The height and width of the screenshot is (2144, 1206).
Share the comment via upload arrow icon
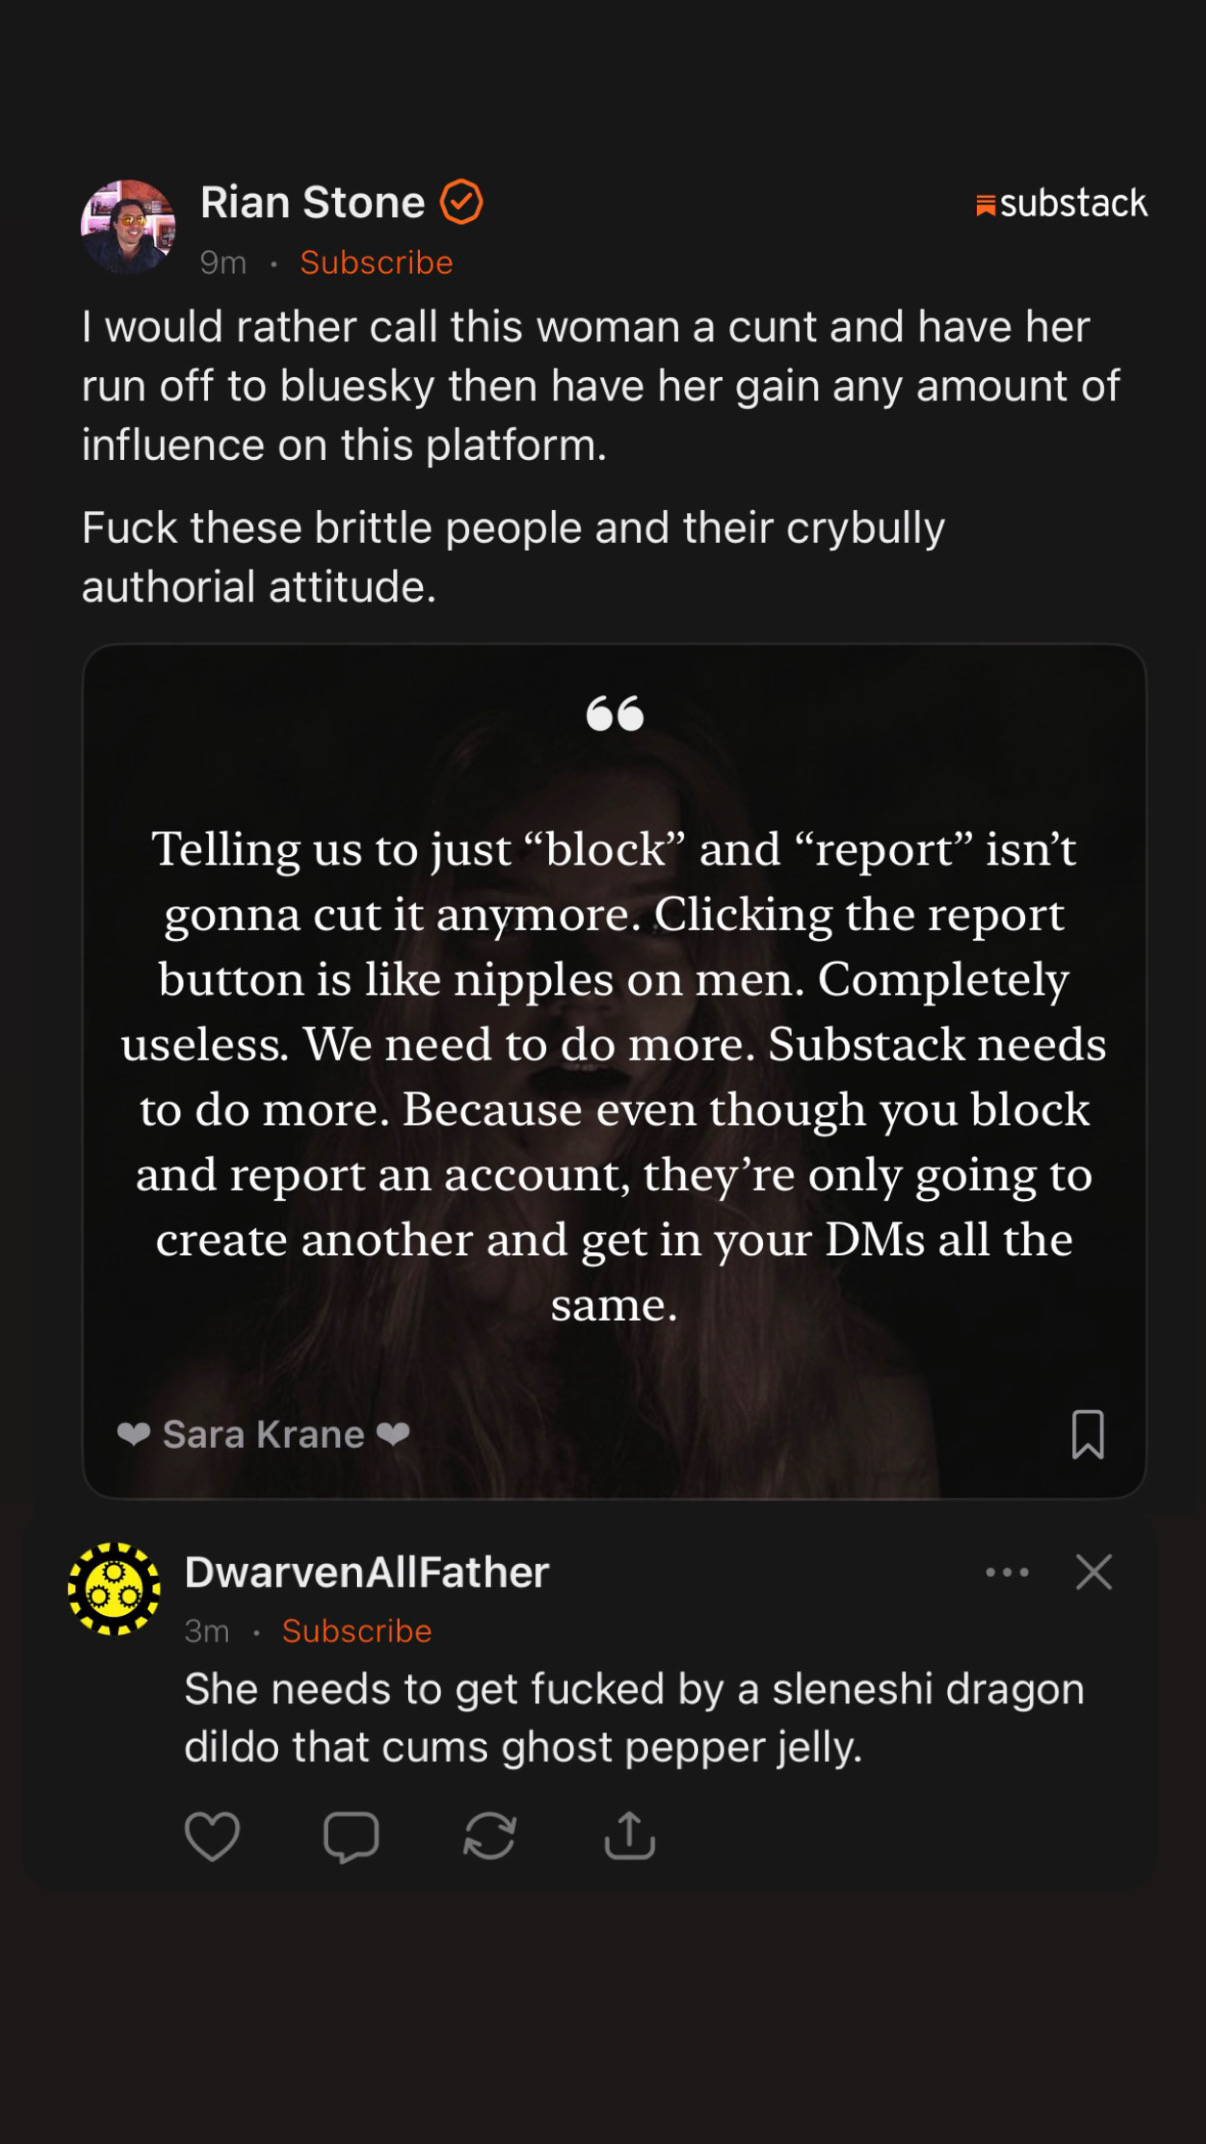(630, 1835)
